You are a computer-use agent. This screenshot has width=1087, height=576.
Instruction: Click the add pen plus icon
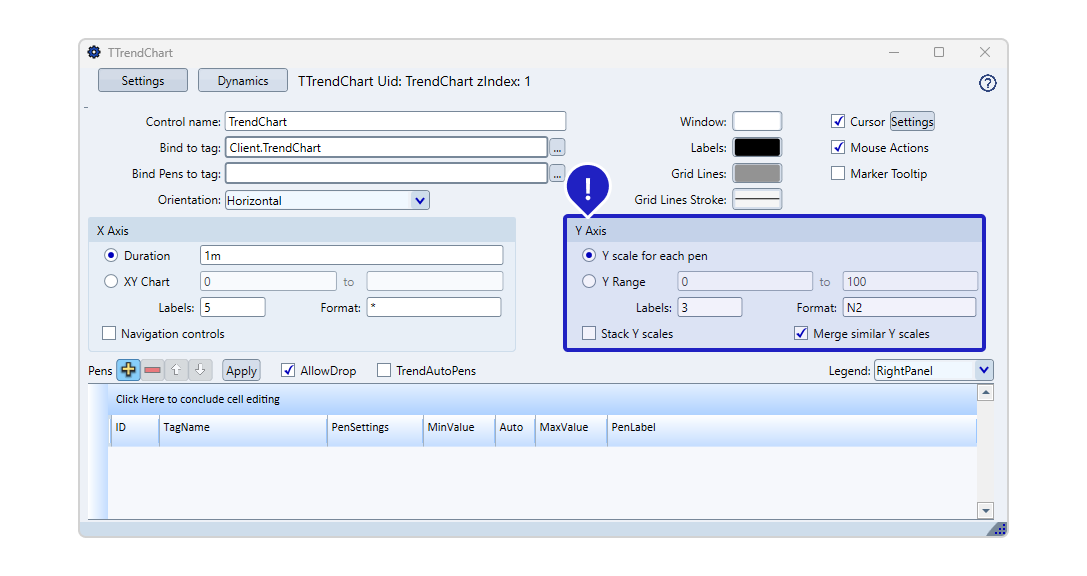[128, 370]
